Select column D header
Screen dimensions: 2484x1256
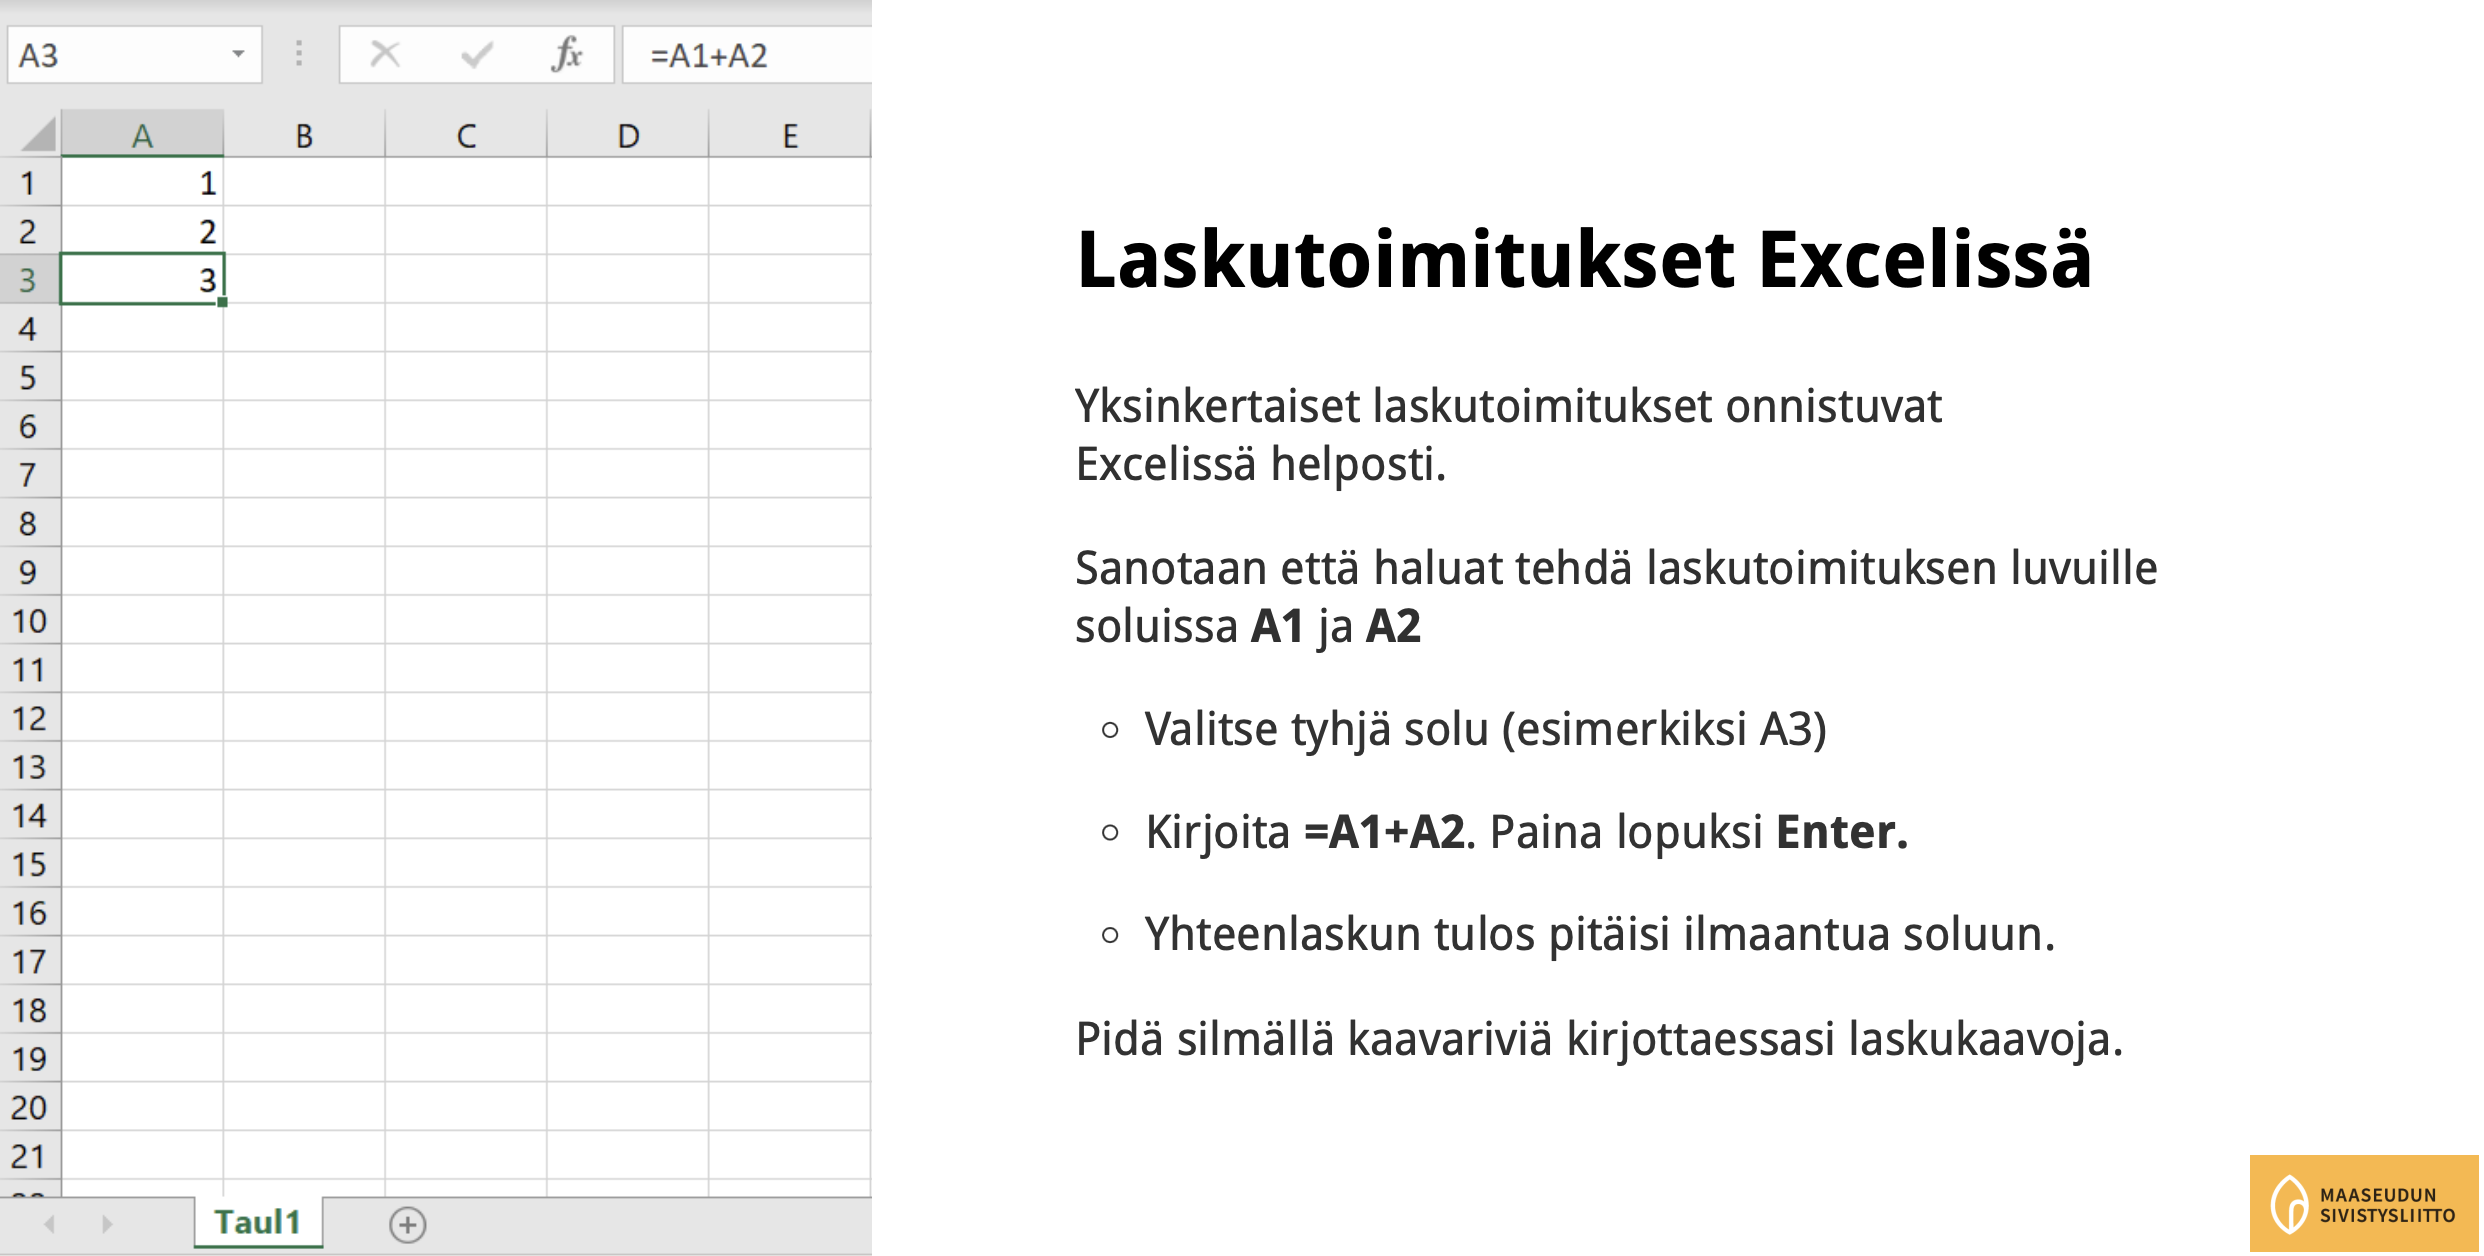[628, 135]
